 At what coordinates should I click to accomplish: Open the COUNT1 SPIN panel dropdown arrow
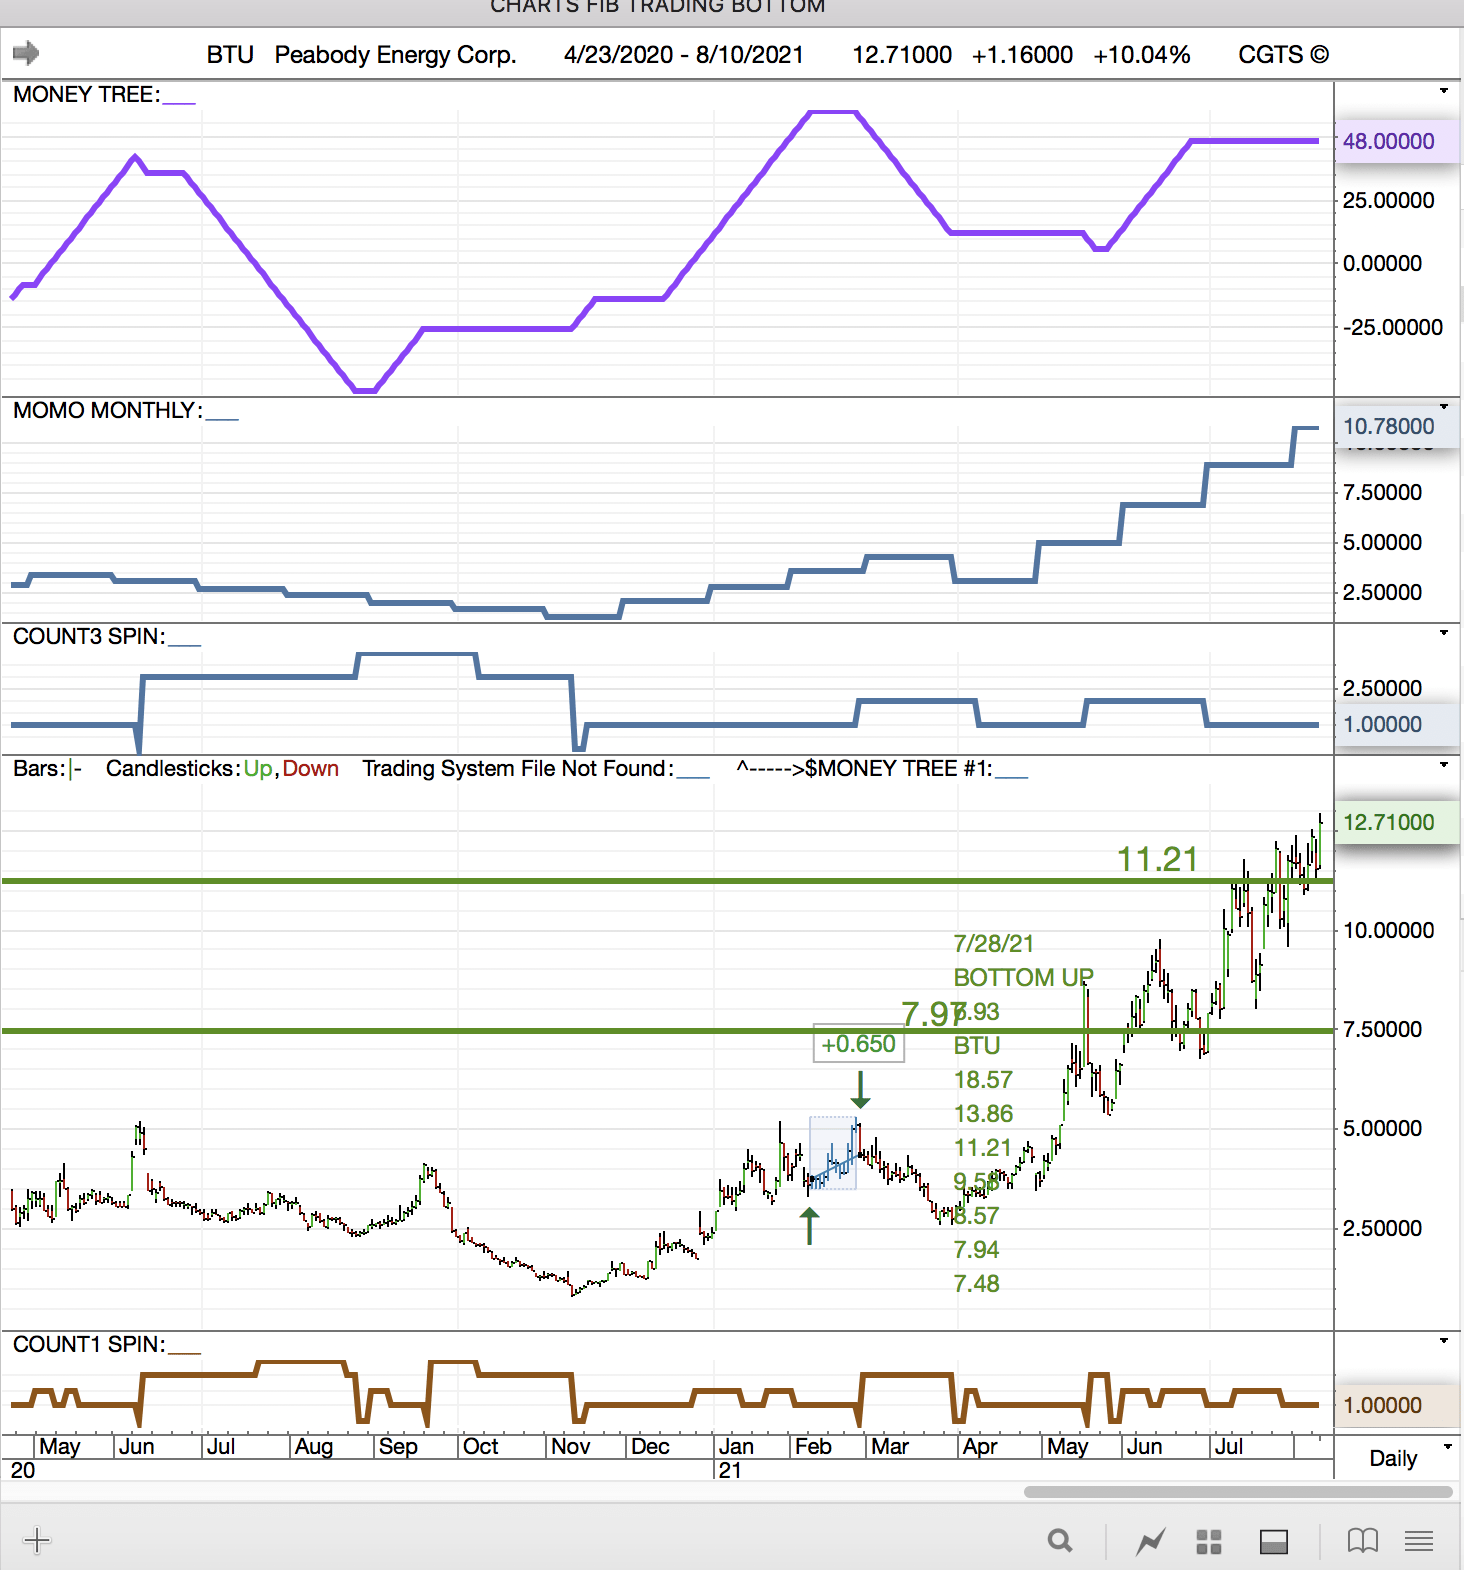[1444, 1341]
